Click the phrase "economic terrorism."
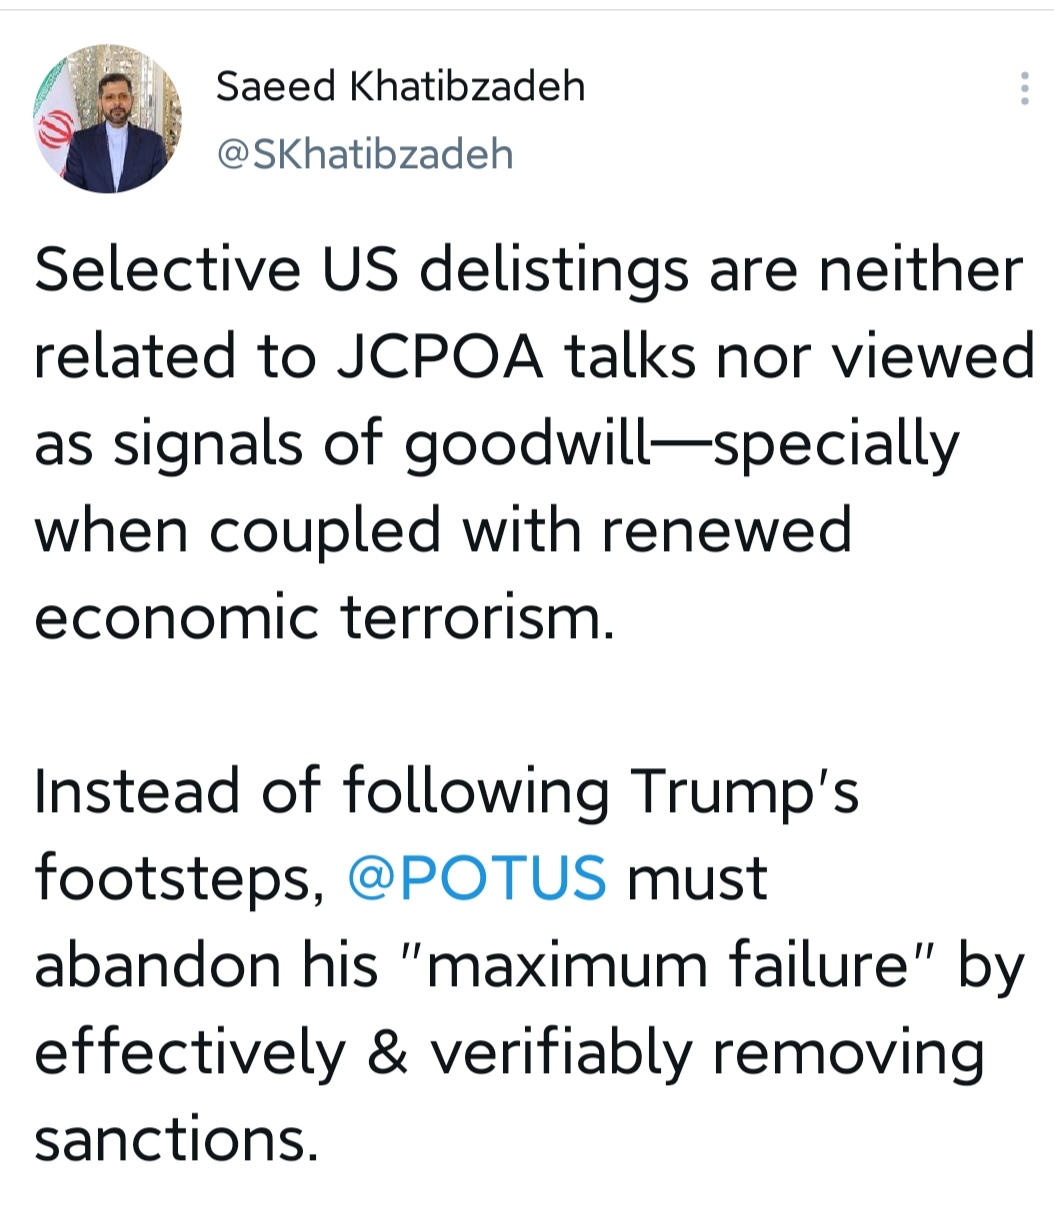 tap(325, 616)
